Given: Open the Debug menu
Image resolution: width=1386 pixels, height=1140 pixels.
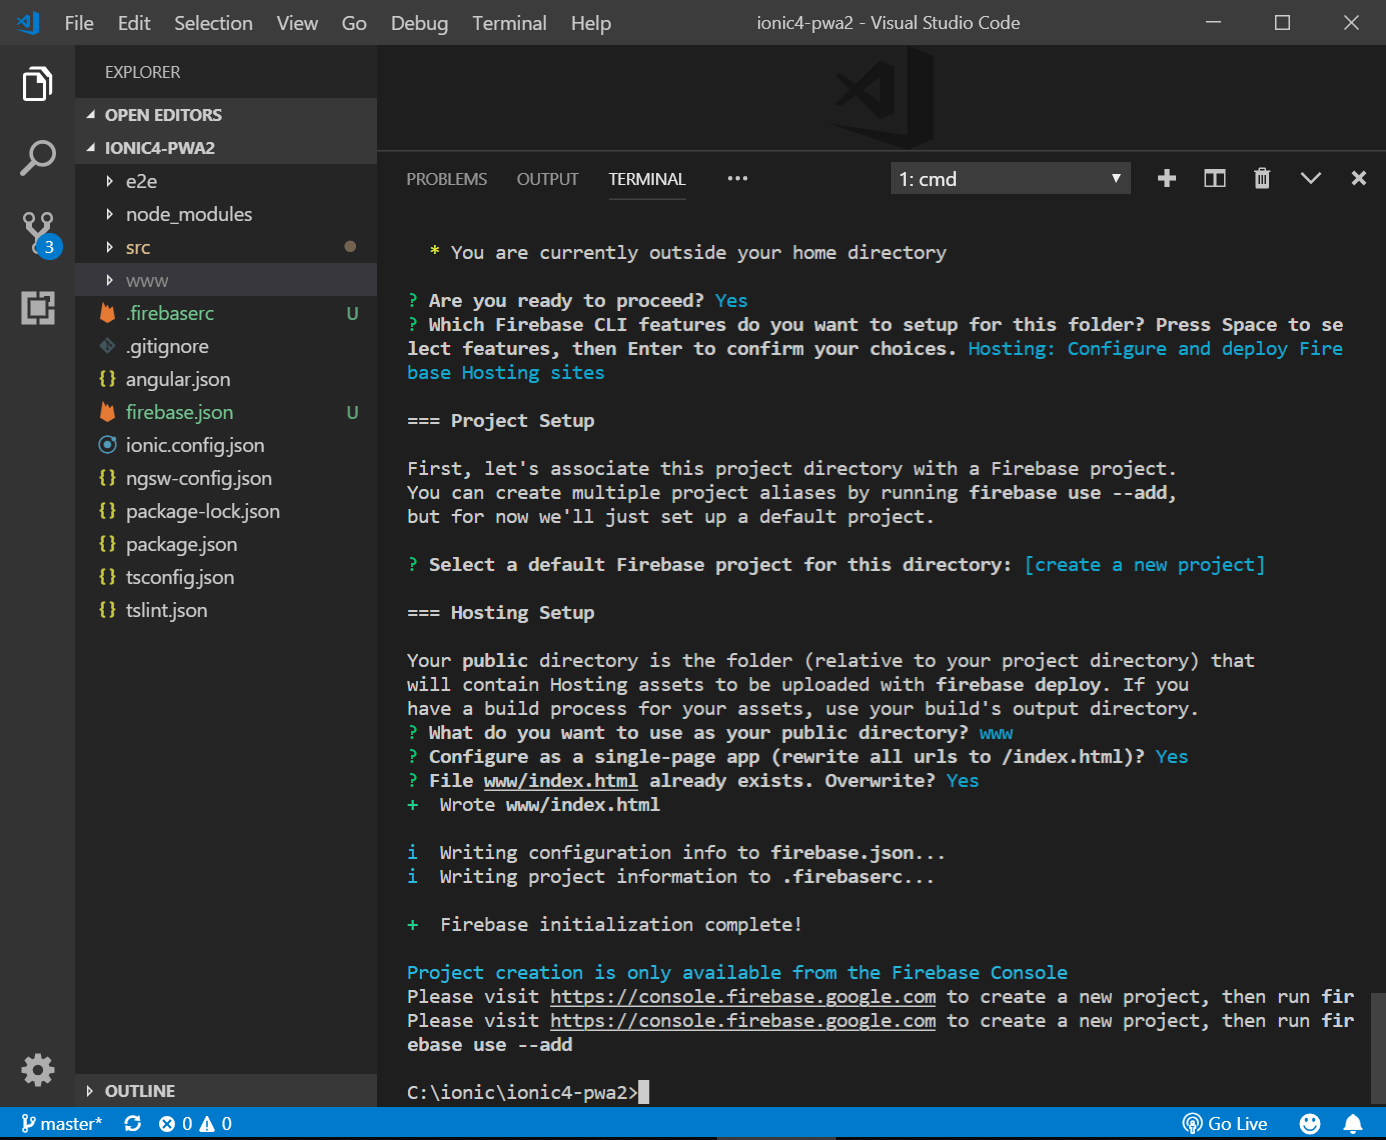Looking at the screenshot, I should coord(419,23).
